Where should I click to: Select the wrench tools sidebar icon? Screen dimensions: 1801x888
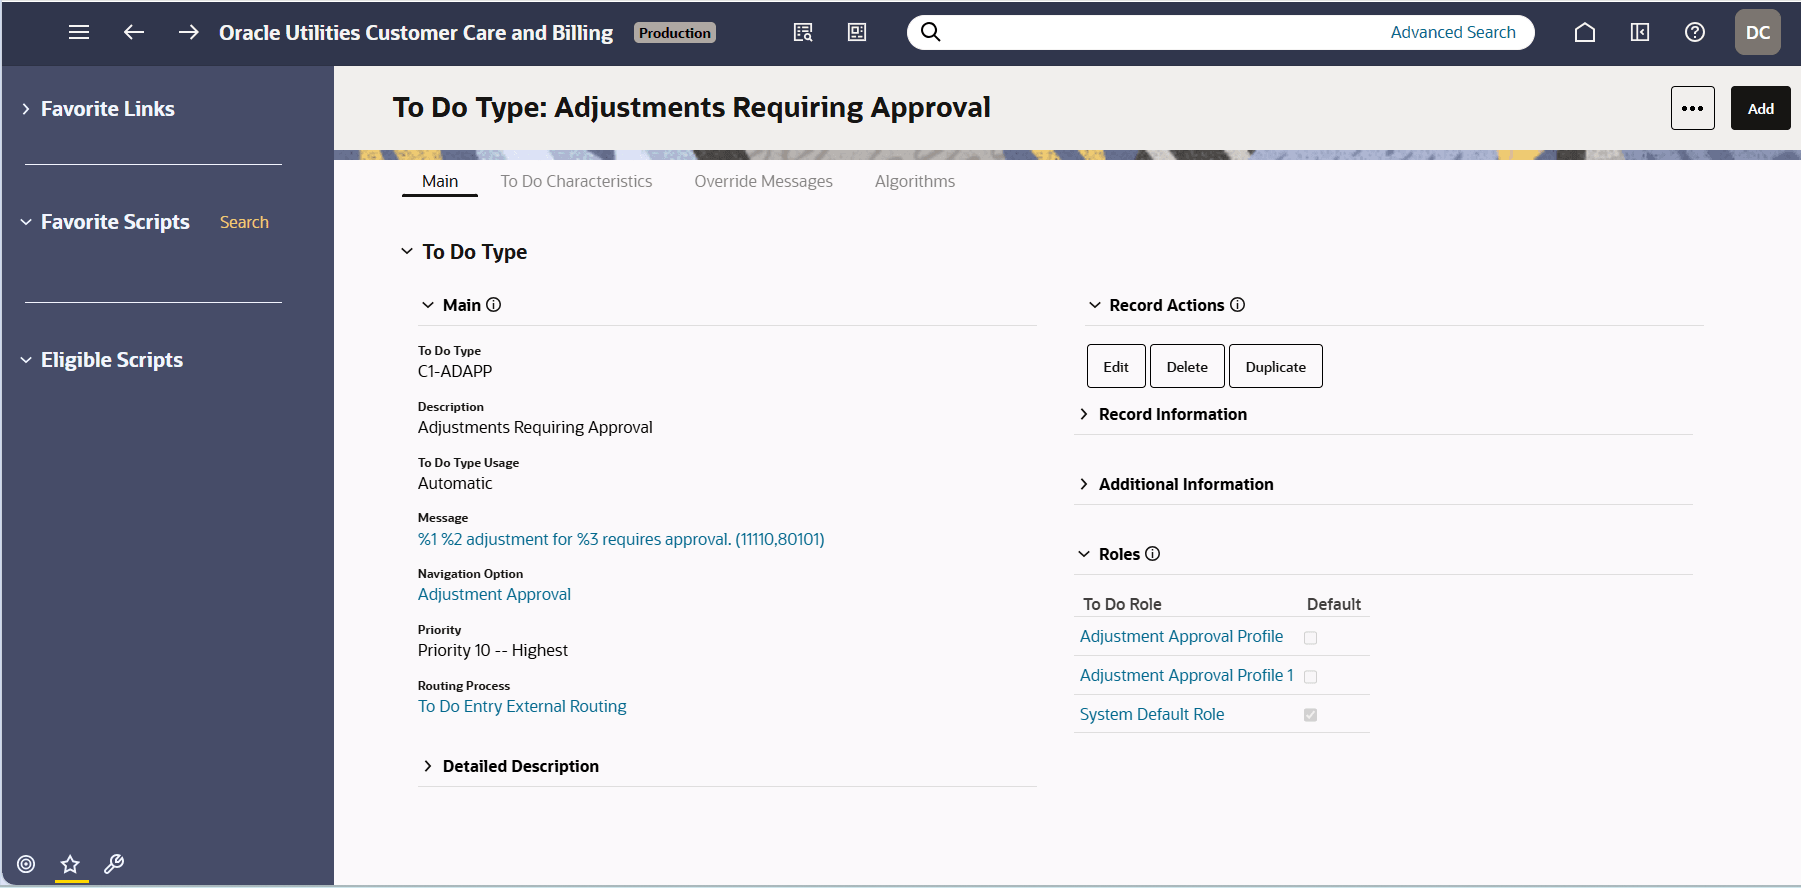pyautogui.click(x=114, y=864)
